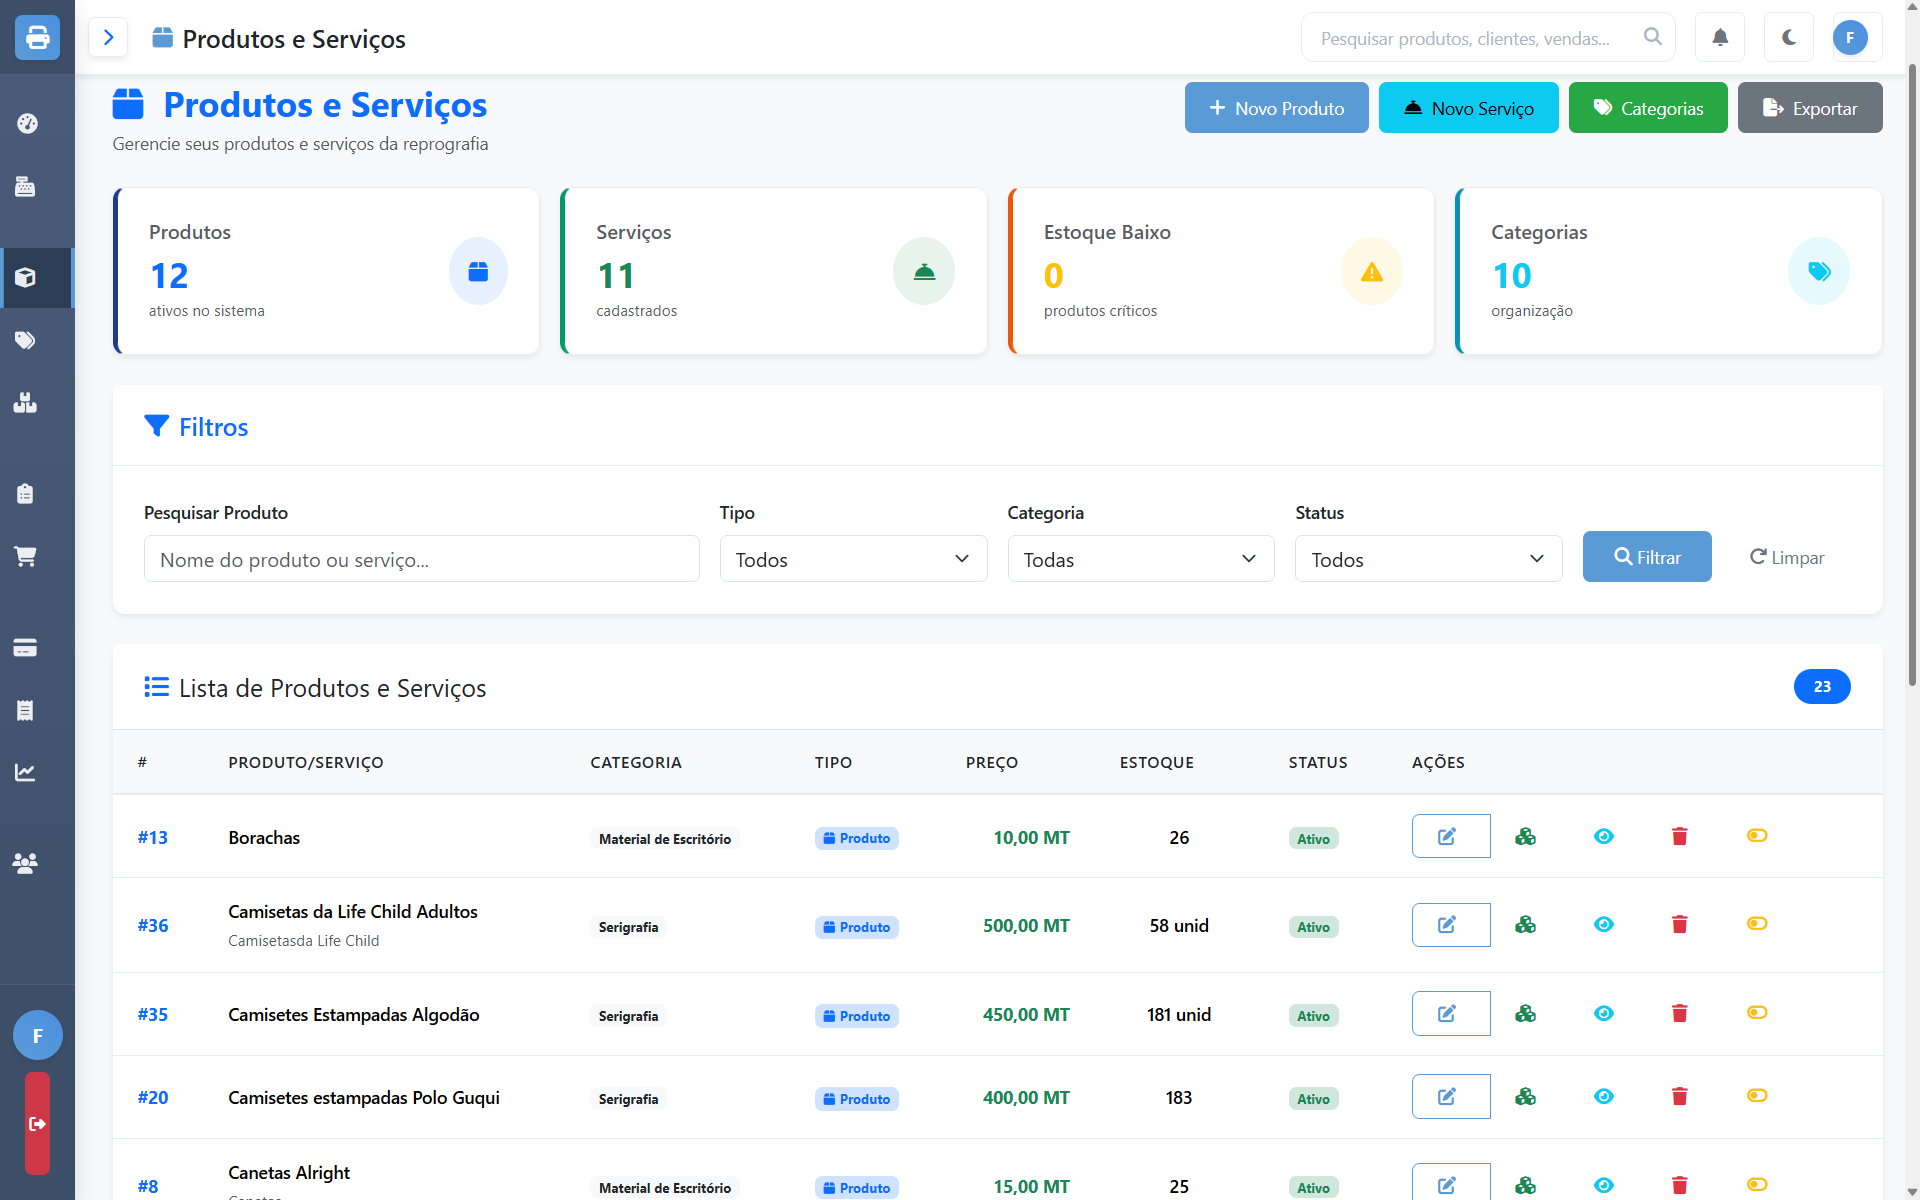View details eye icon for Camisetes estampadas Polo Guqui
Image resolution: width=1920 pixels, height=1200 pixels.
point(1603,1096)
